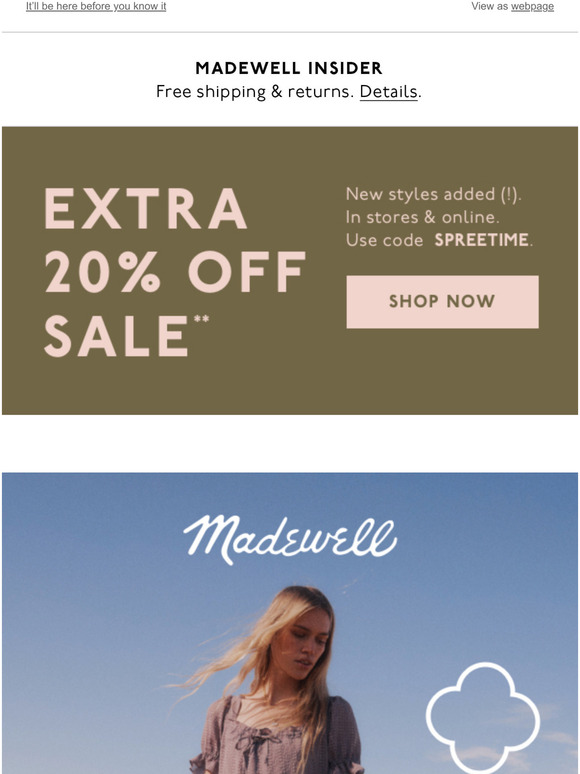Select the SPREETIME promo code text
Image resolution: width=580 pixels, height=774 pixels.
(481, 240)
